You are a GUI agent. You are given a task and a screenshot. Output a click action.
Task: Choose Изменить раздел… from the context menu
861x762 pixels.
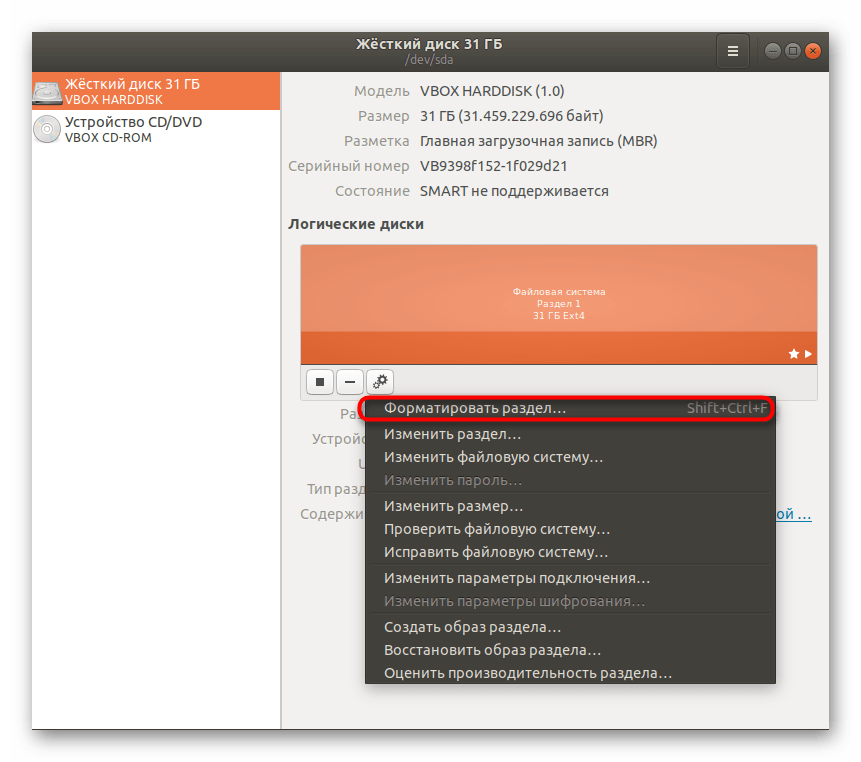click(452, 434)
